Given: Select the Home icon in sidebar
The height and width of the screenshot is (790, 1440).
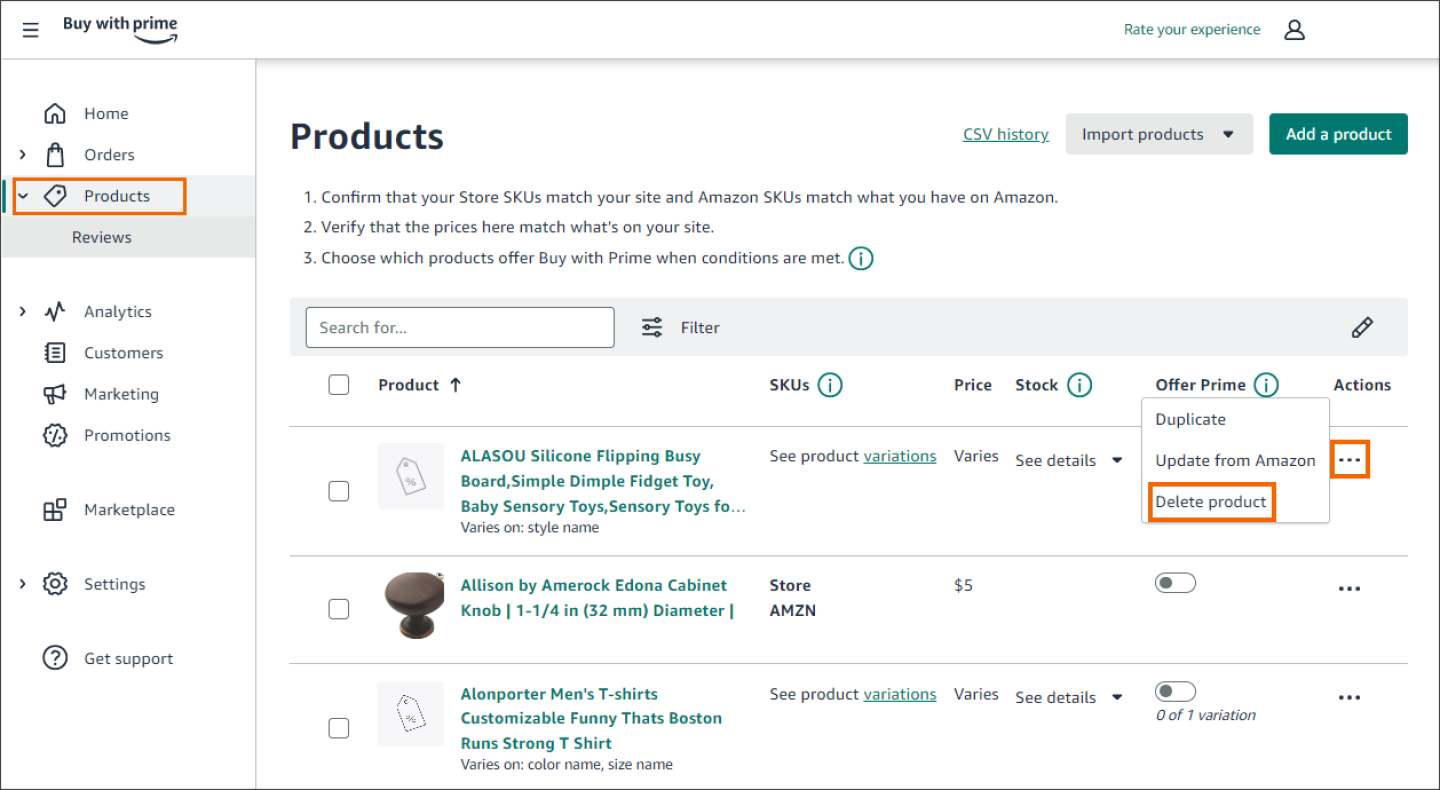Looking at the screenshot, I should pyautogui.click(x=55, y=113).
